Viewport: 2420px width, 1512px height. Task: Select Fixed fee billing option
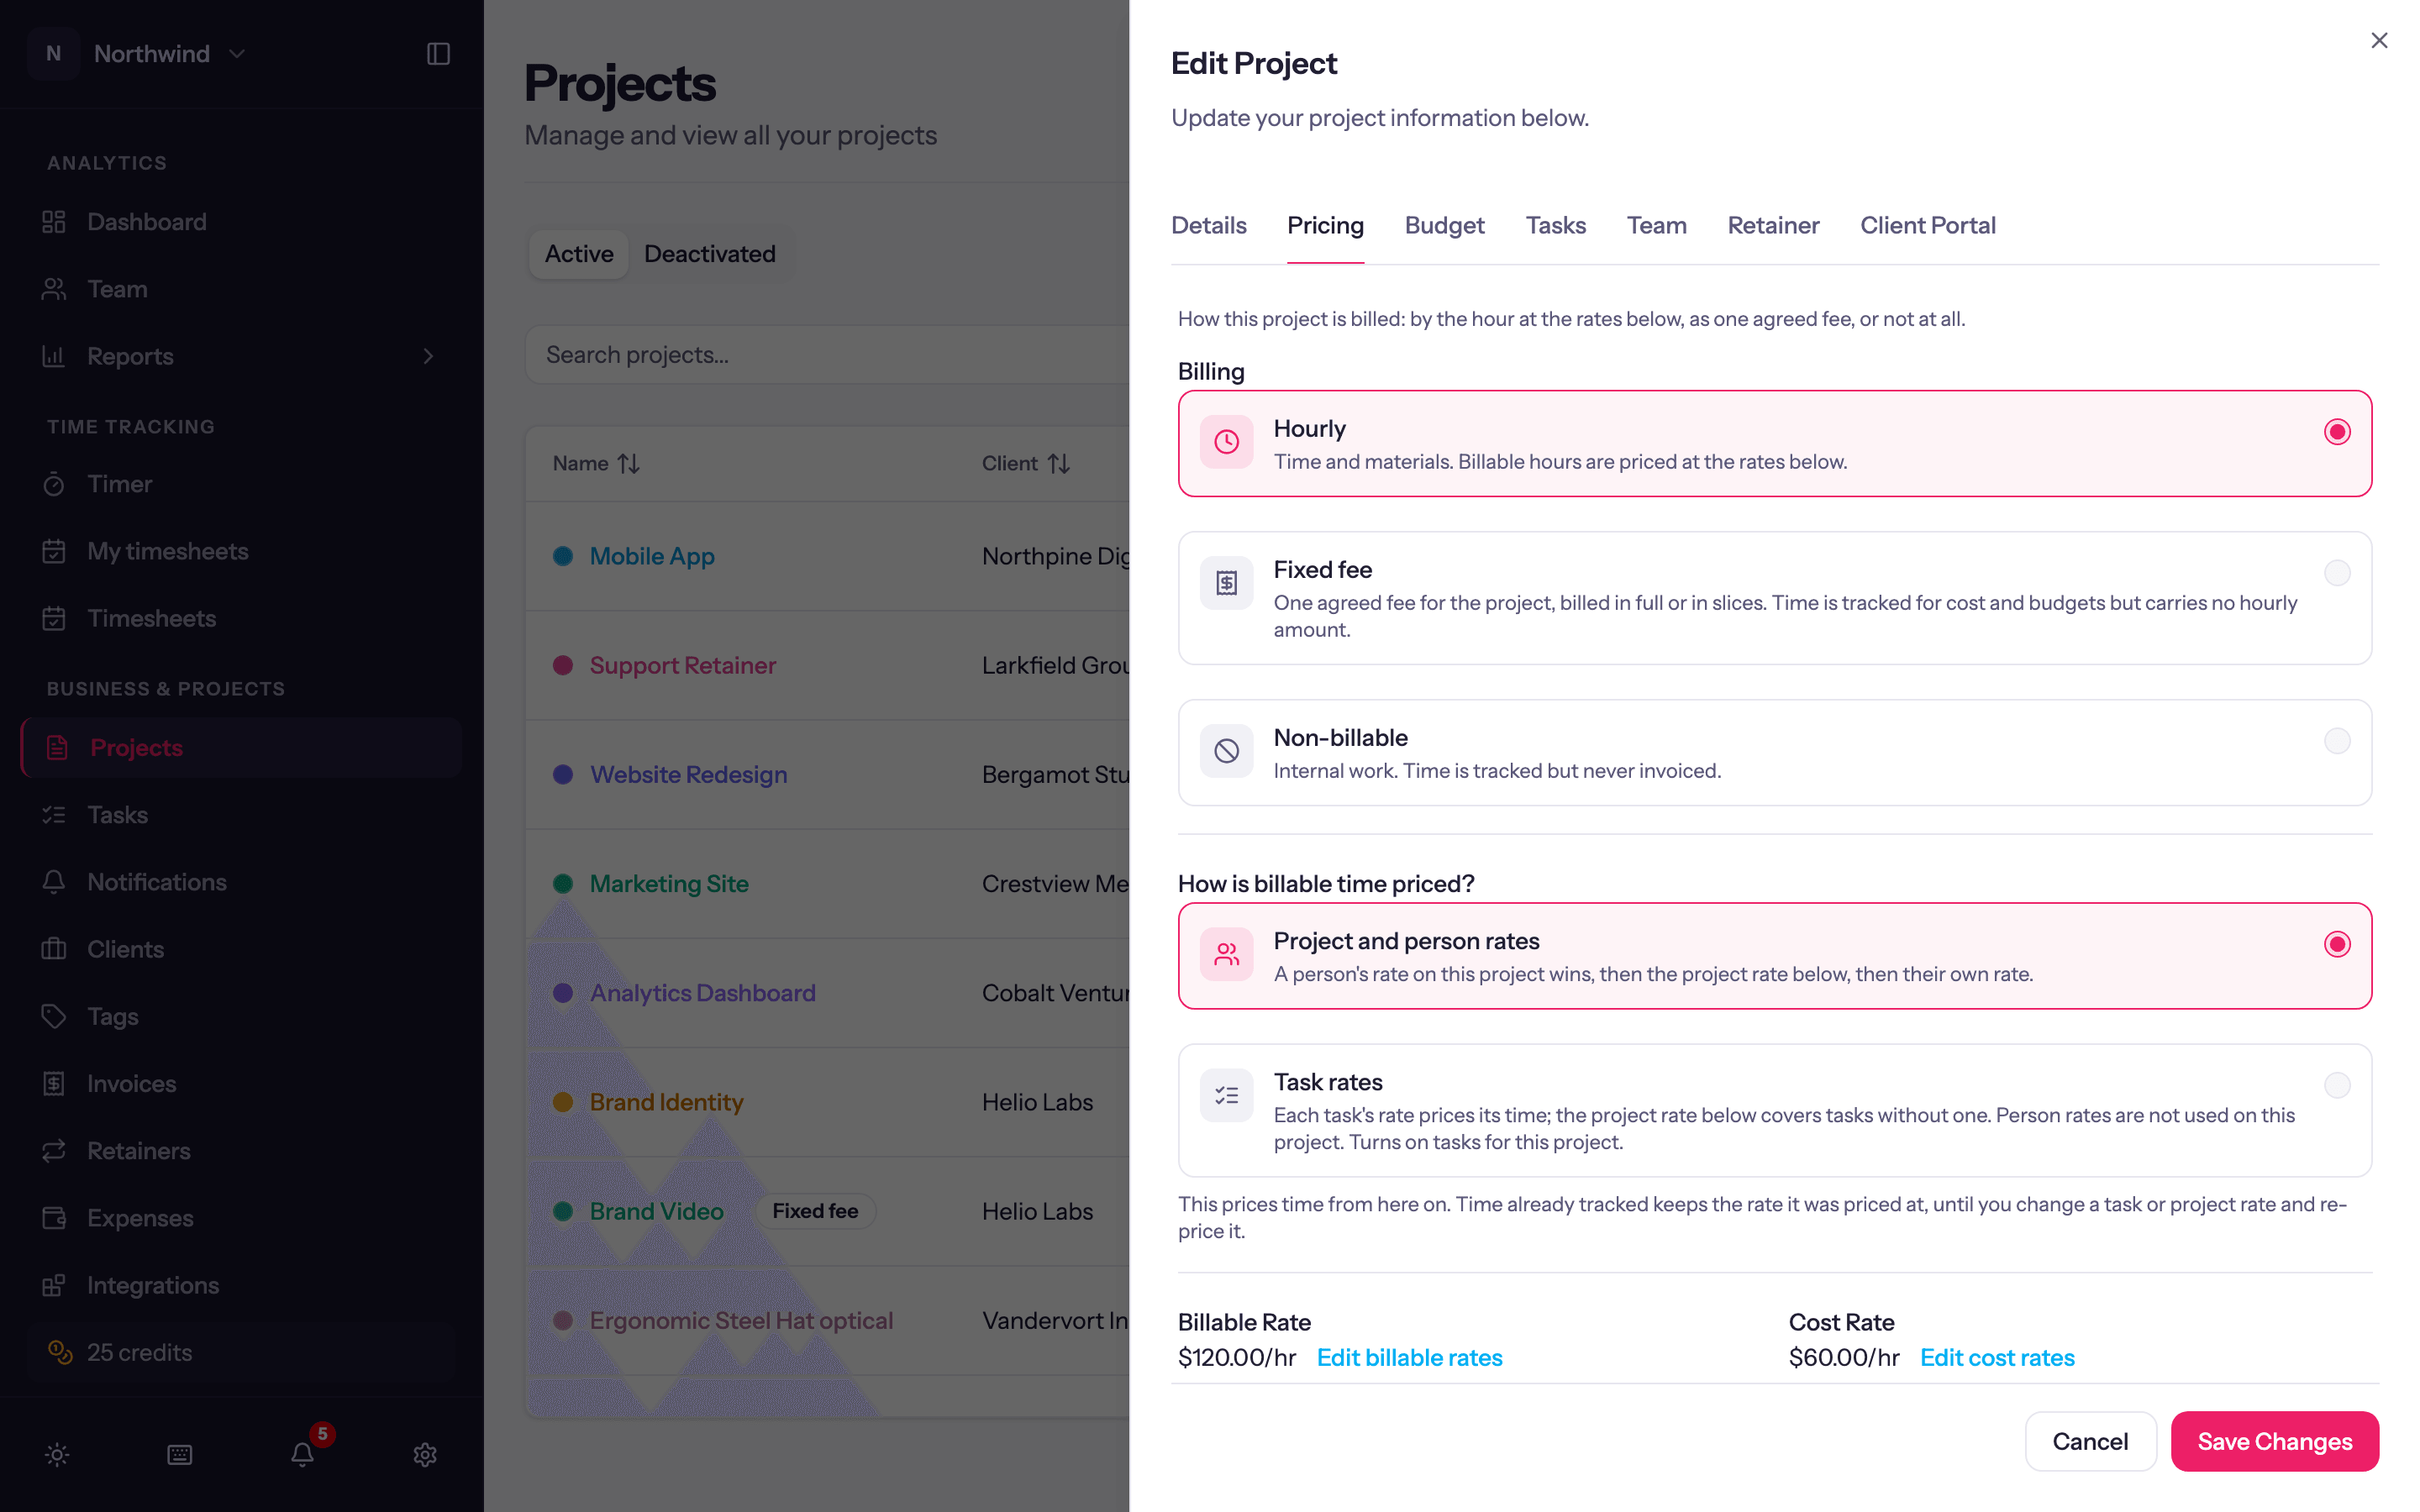(1775, 598)
